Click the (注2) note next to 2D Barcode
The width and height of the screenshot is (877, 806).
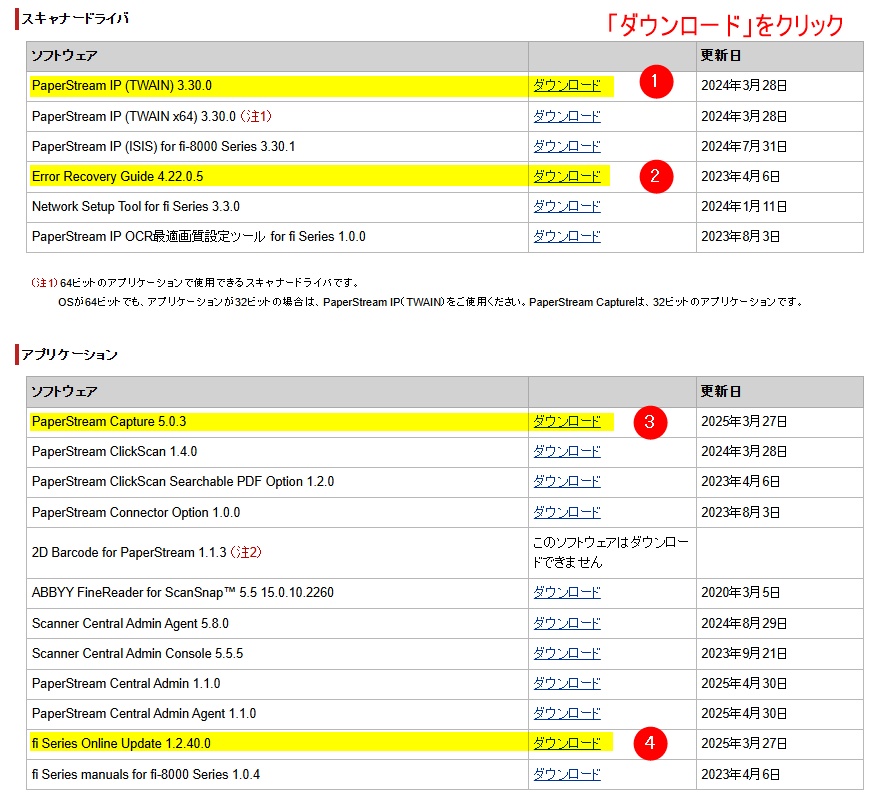pyautogui.click(x=246, y=553)
